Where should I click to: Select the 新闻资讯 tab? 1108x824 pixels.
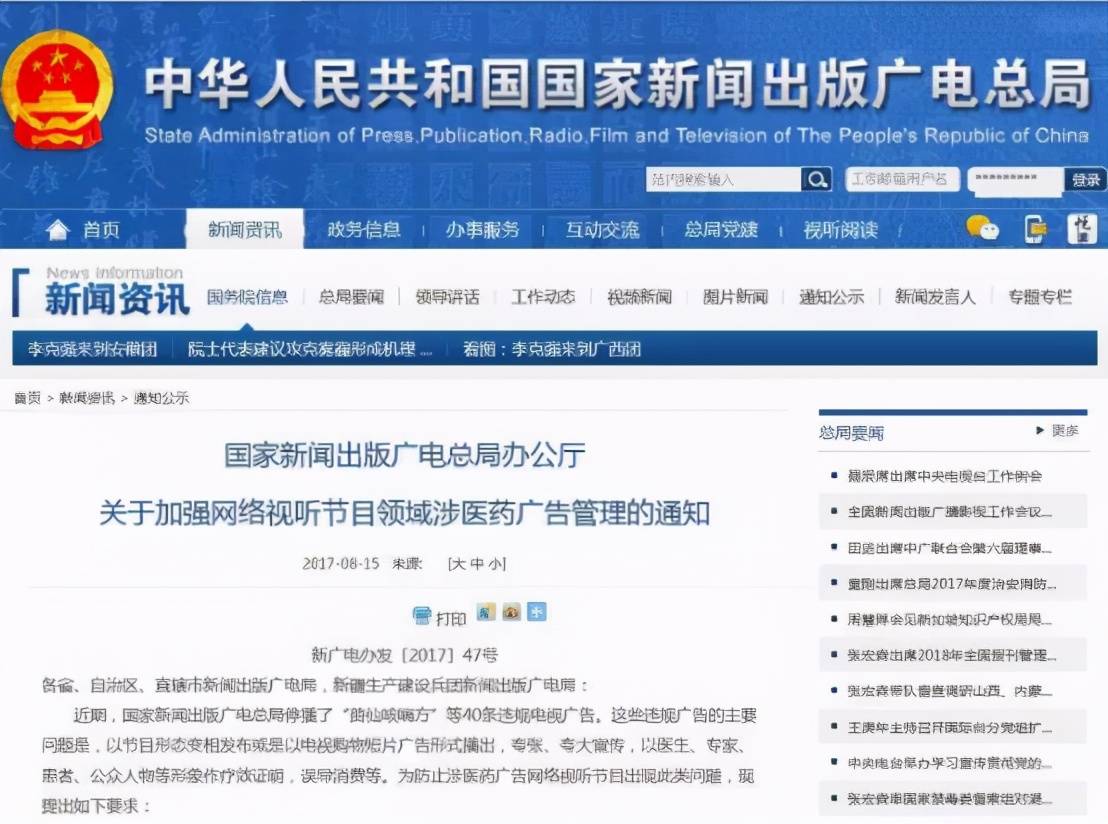click(244, 230)
